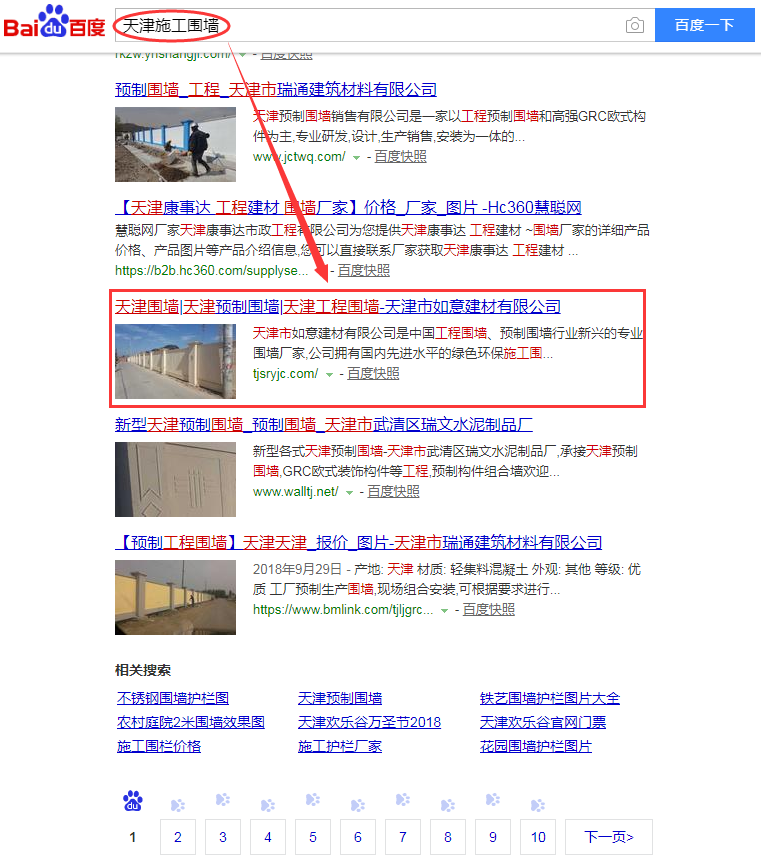This screenshot has height=864, width=761.
Task: Open 百度快照 for the hc360 result
Action: click(364, 271)
